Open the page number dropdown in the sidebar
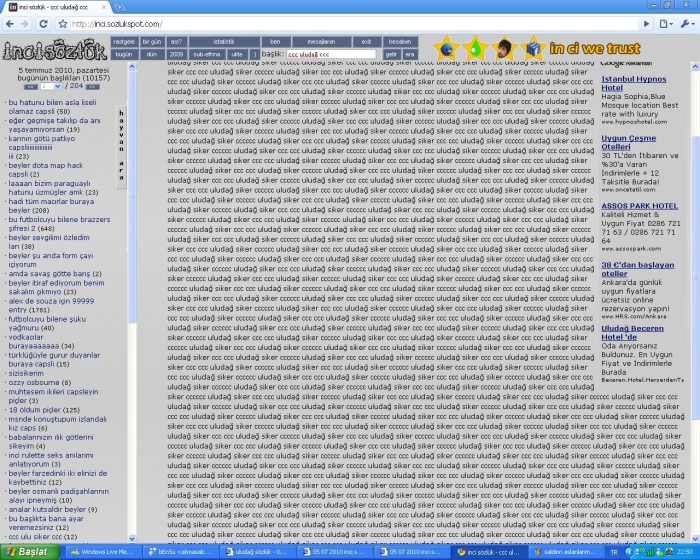 [51, 87]
